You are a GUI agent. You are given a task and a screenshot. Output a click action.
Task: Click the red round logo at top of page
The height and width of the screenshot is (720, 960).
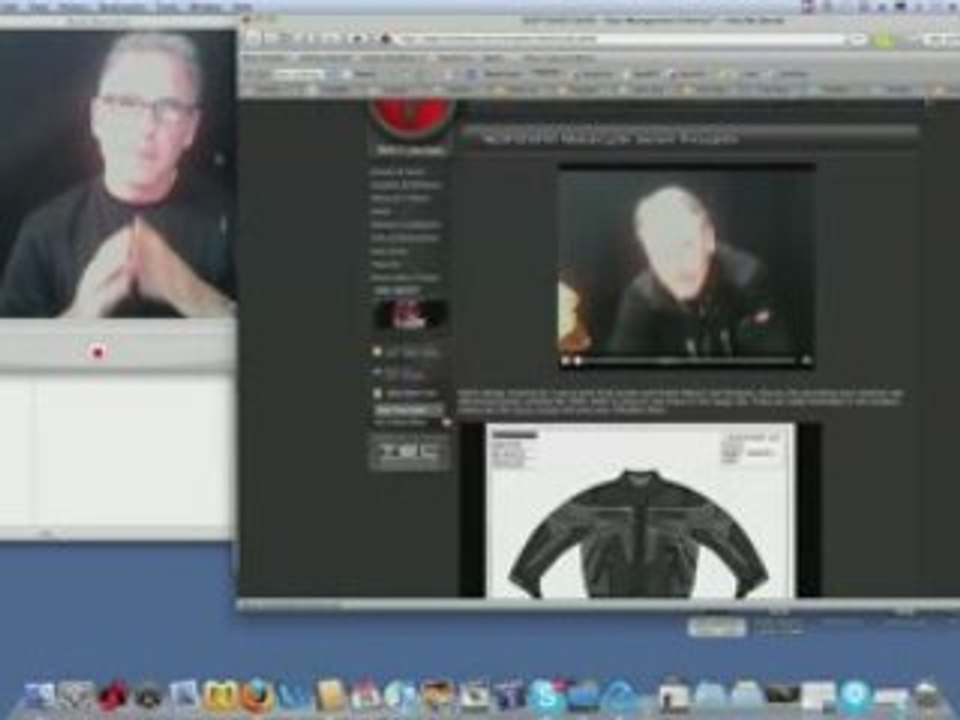coord(412,119)
